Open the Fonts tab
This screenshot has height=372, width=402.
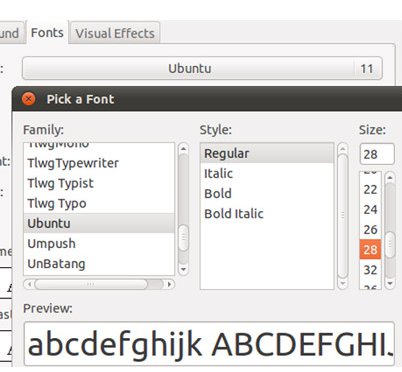[47, 33]
